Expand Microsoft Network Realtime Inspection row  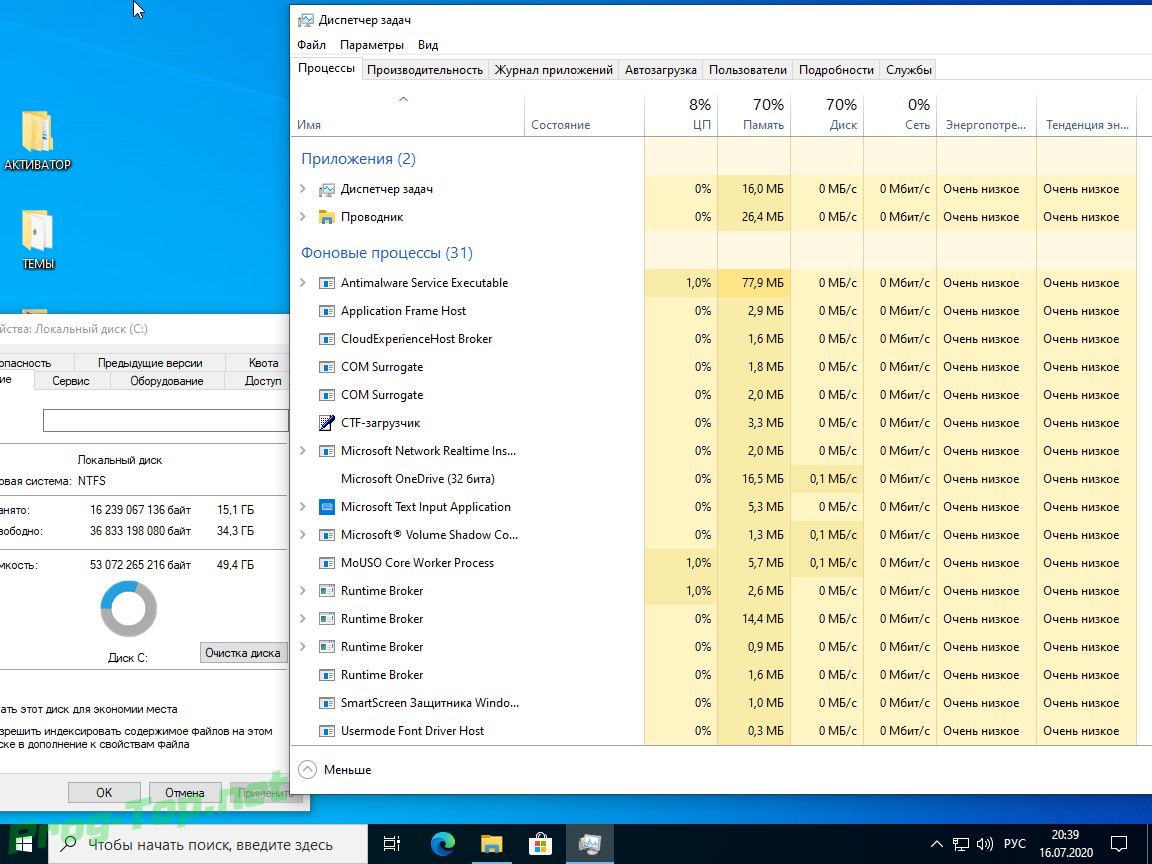pos(303,451)
